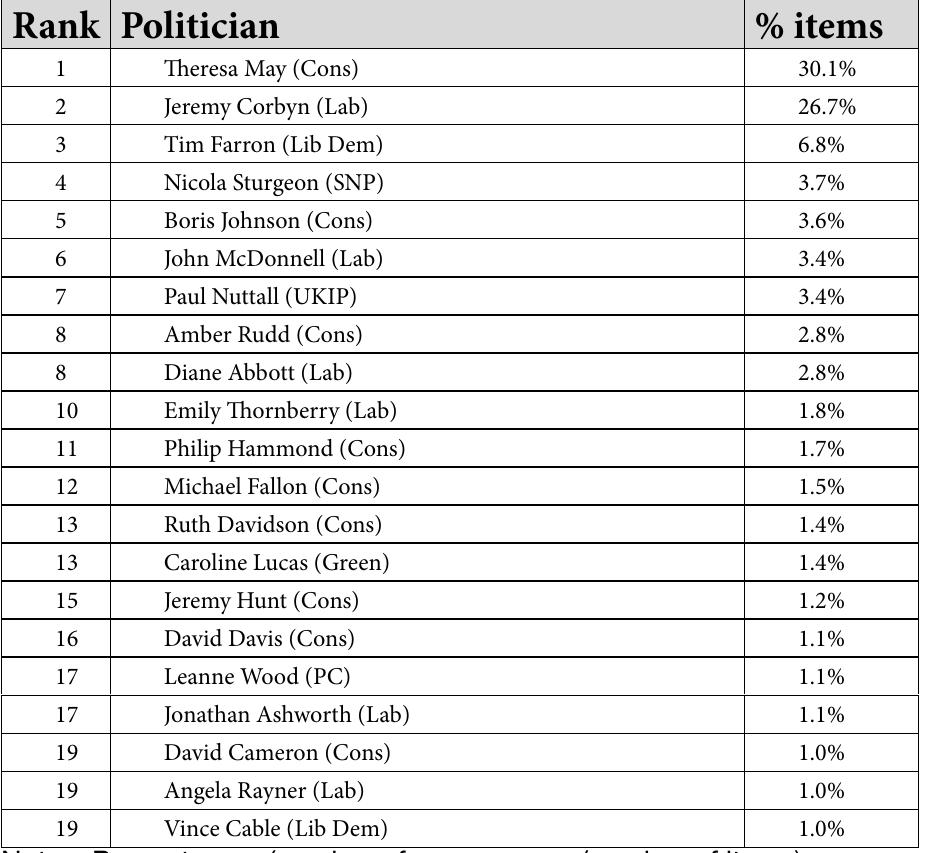Click the Politician column header

click(x=200, y=26)
